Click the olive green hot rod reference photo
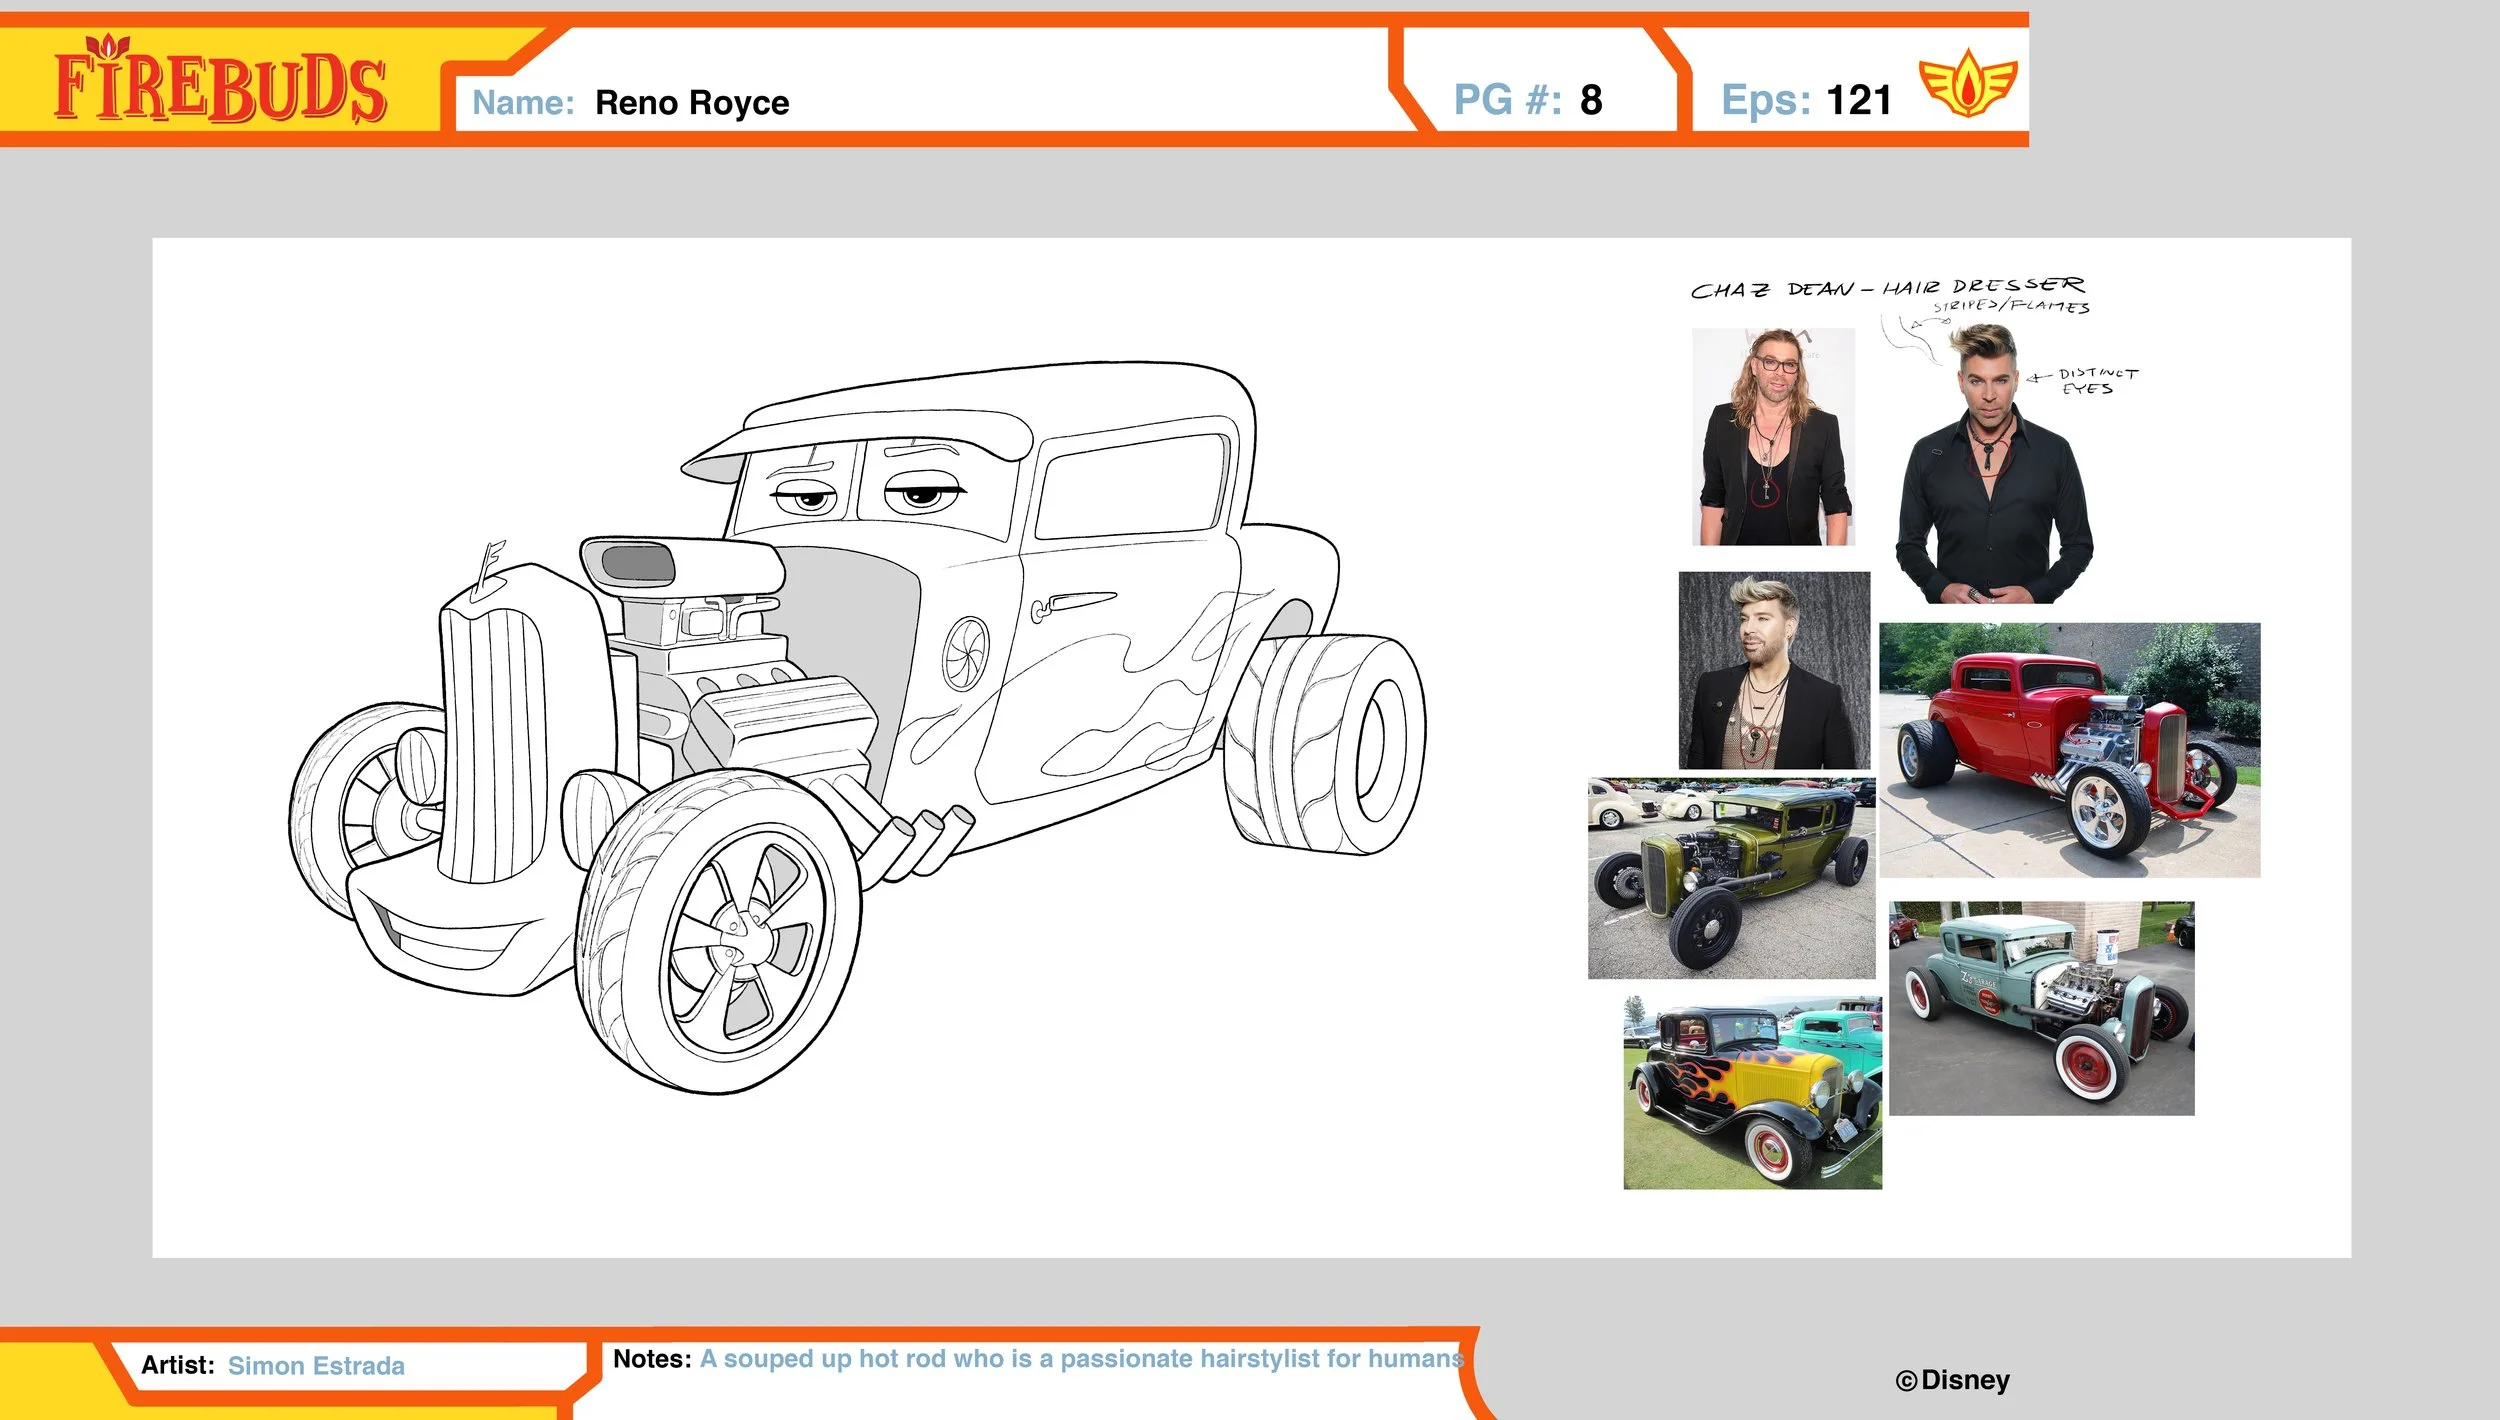 click(1731, 878)
